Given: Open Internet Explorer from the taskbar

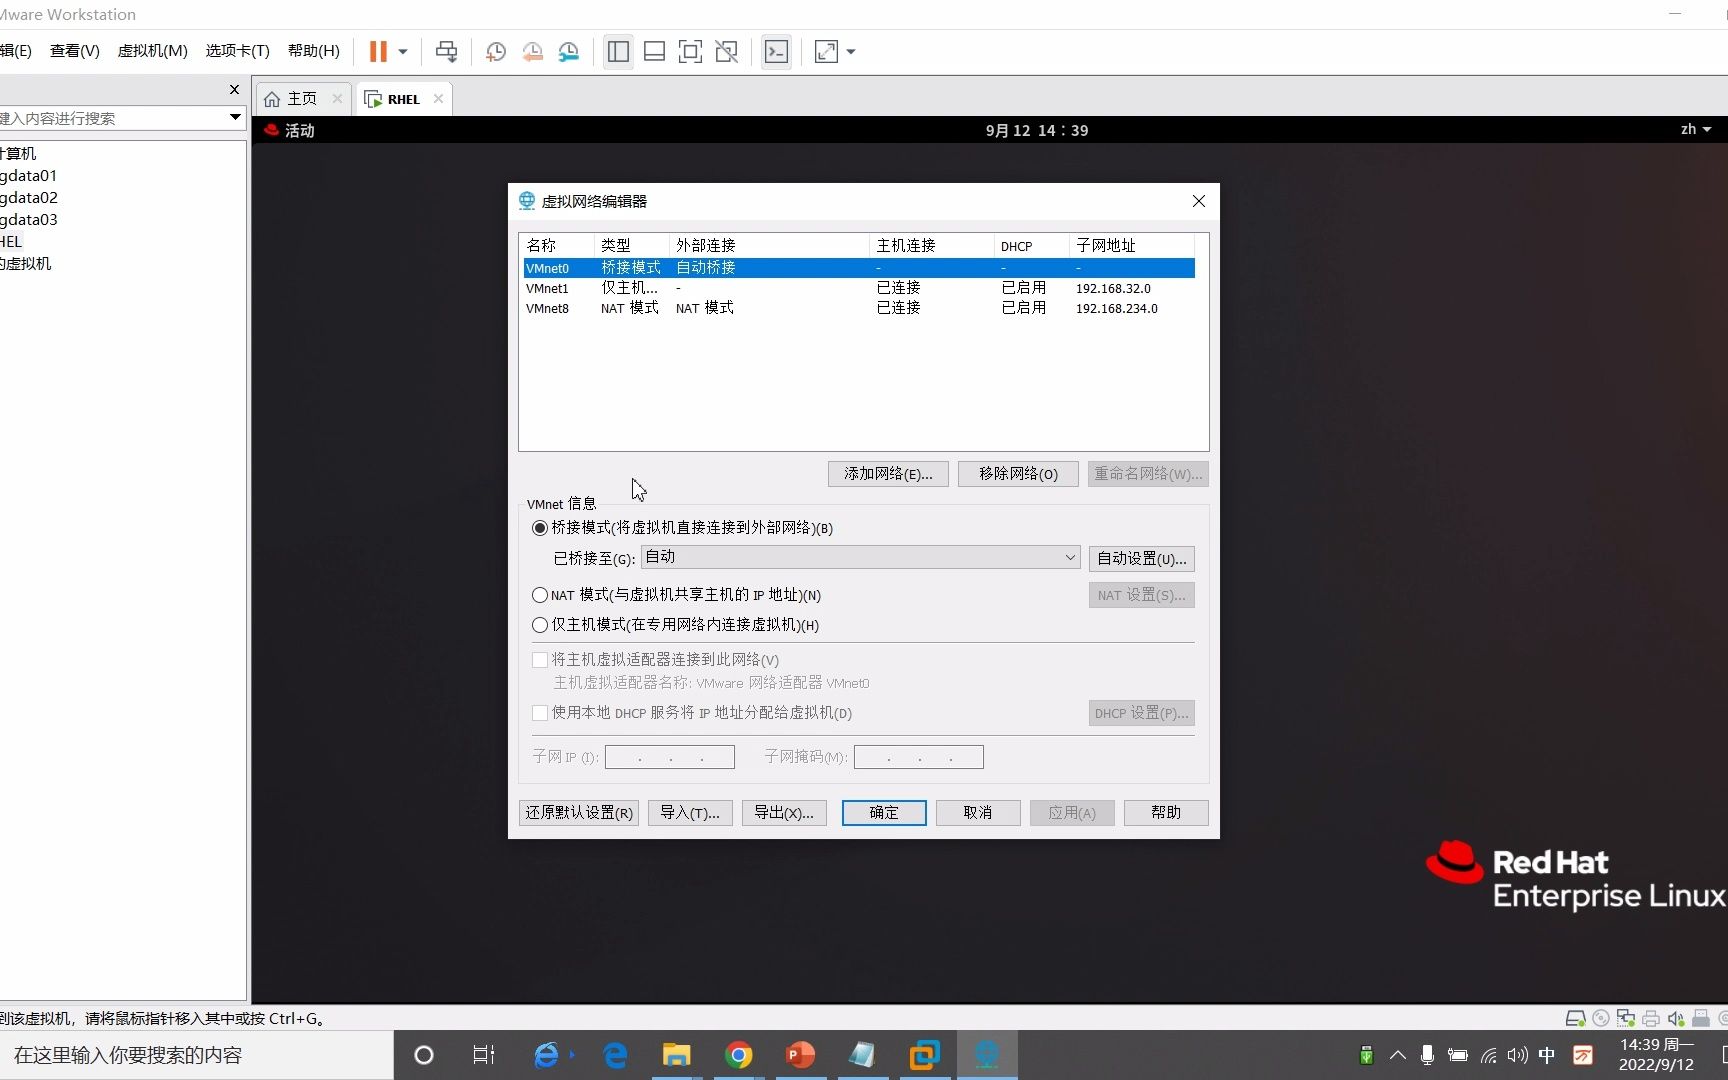Looking at the screenshot, I should pyautogui.click(x=547, y=1055).
